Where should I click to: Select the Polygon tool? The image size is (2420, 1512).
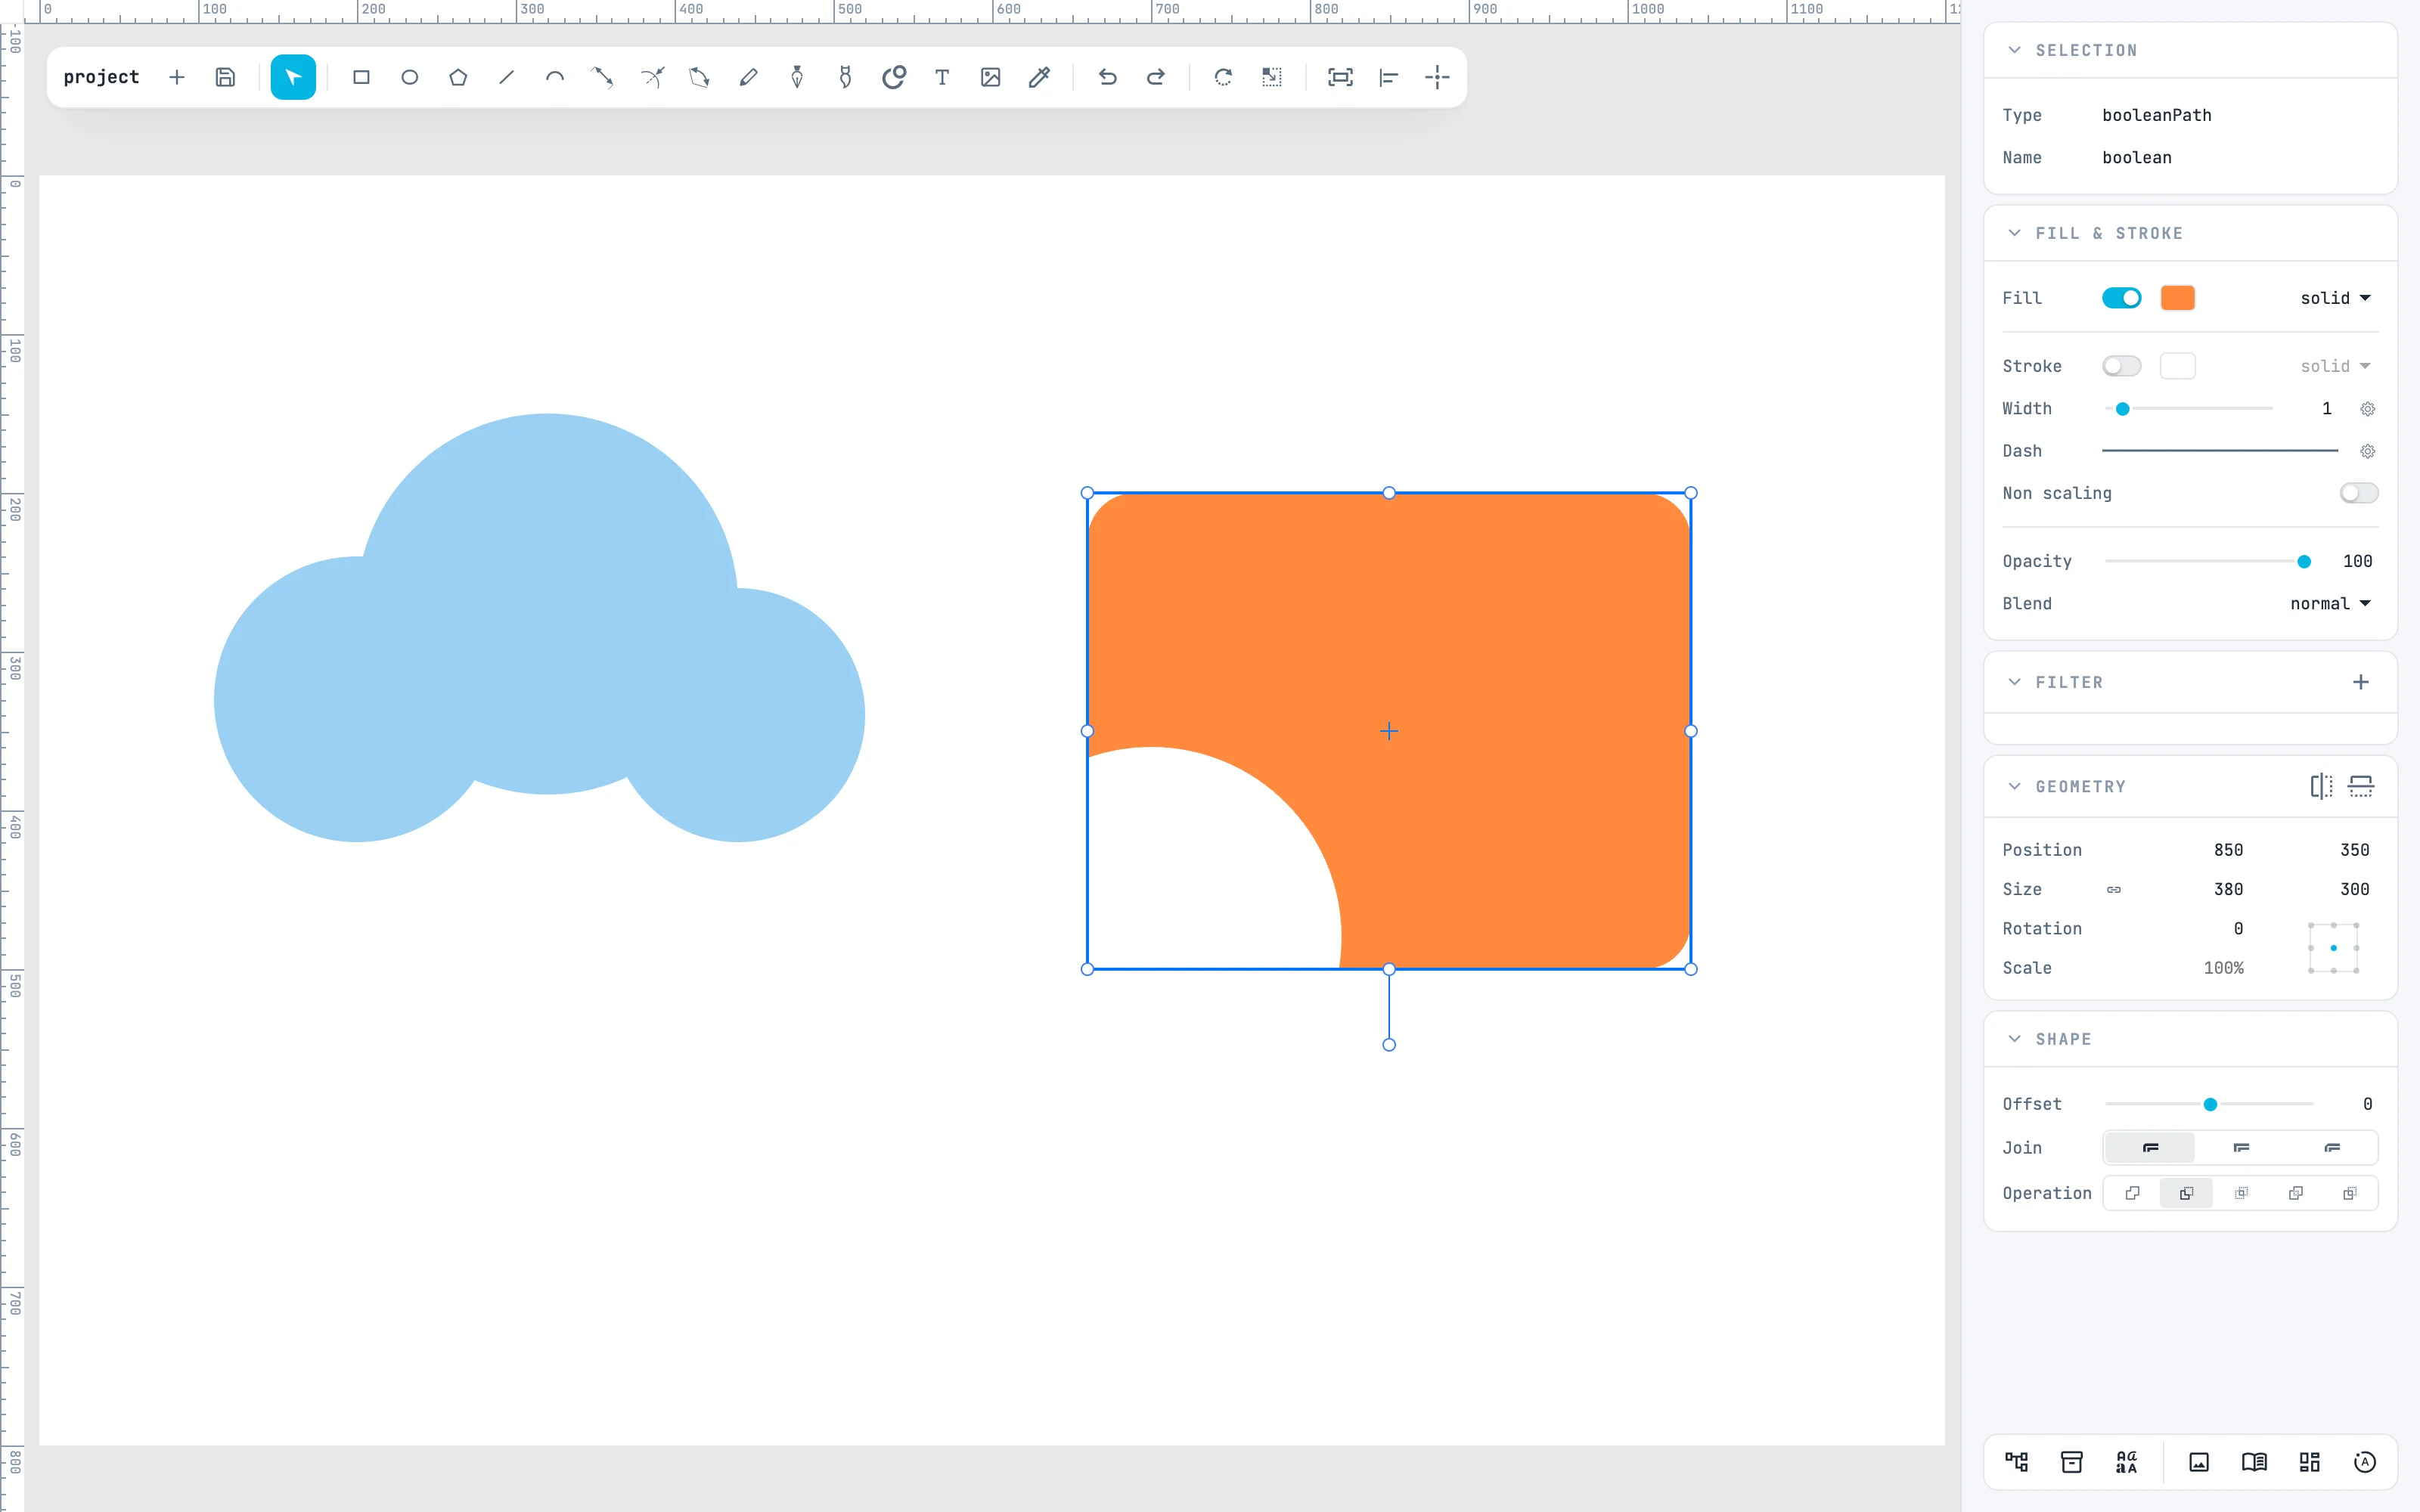click(458, 77)
